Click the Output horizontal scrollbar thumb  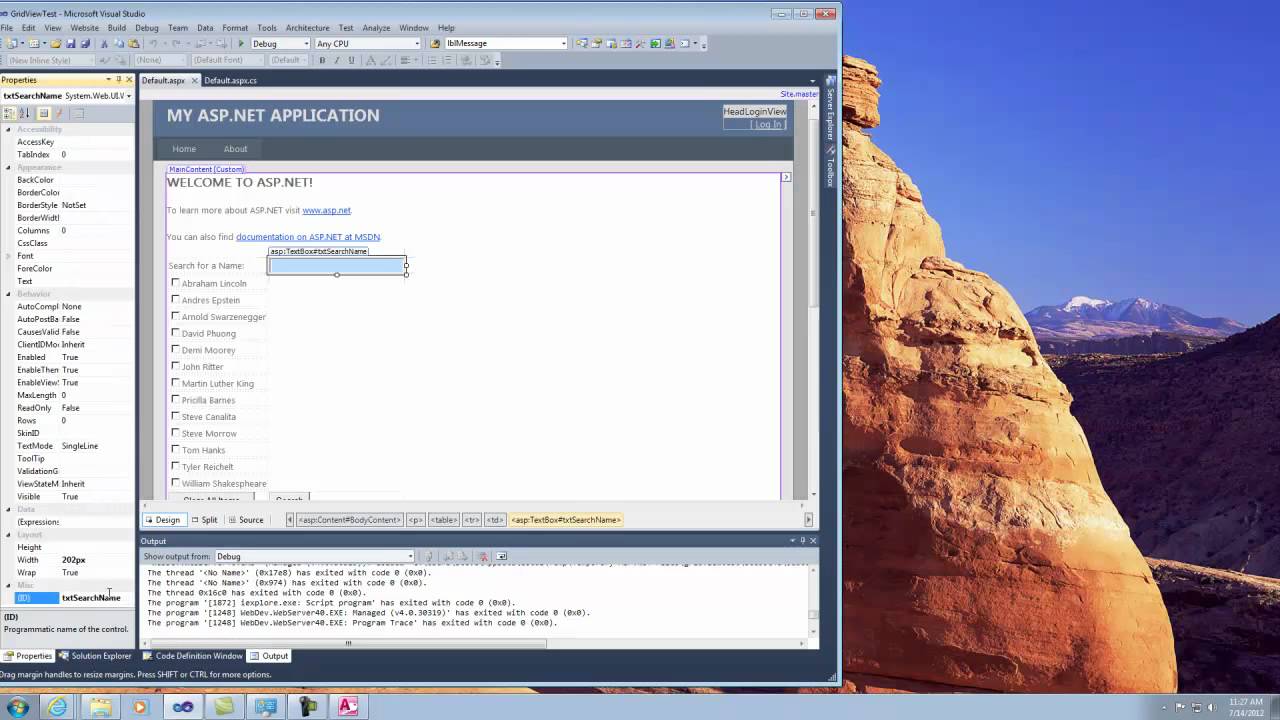348,643
